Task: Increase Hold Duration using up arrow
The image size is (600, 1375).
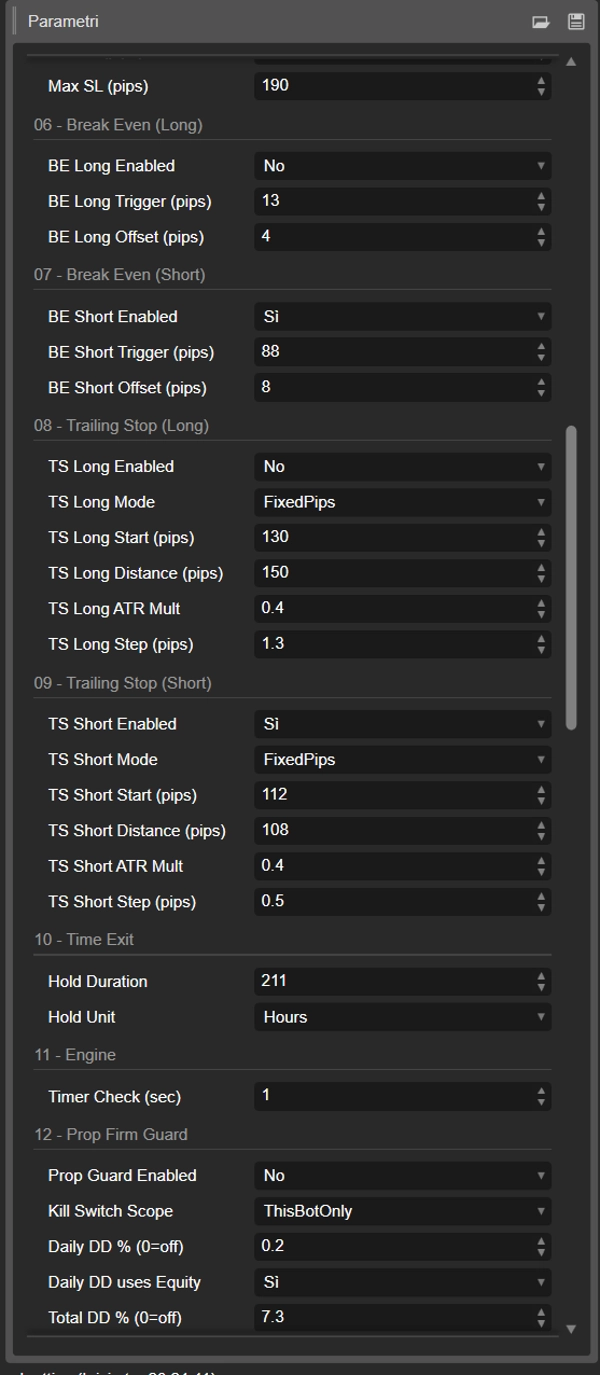Action: [541, 976]
